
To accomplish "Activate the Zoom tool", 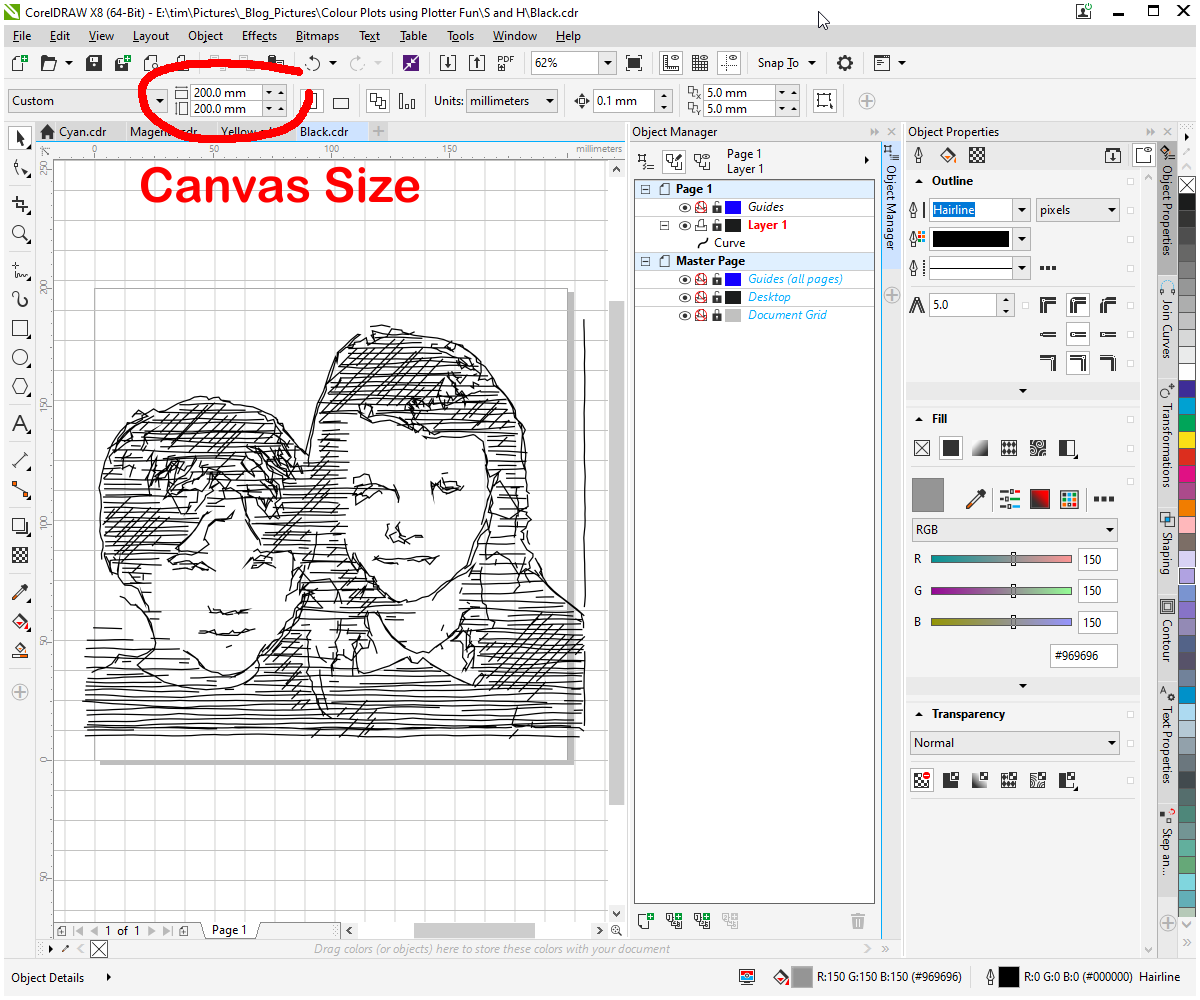I will click(20, 234).
